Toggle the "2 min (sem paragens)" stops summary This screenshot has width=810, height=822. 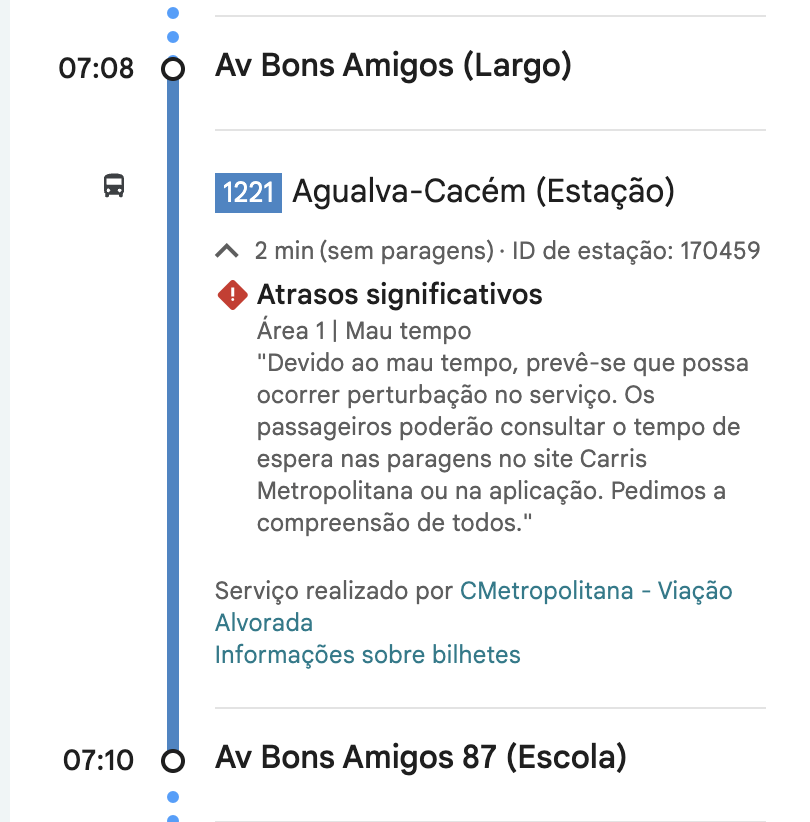(x=374, y=250)
